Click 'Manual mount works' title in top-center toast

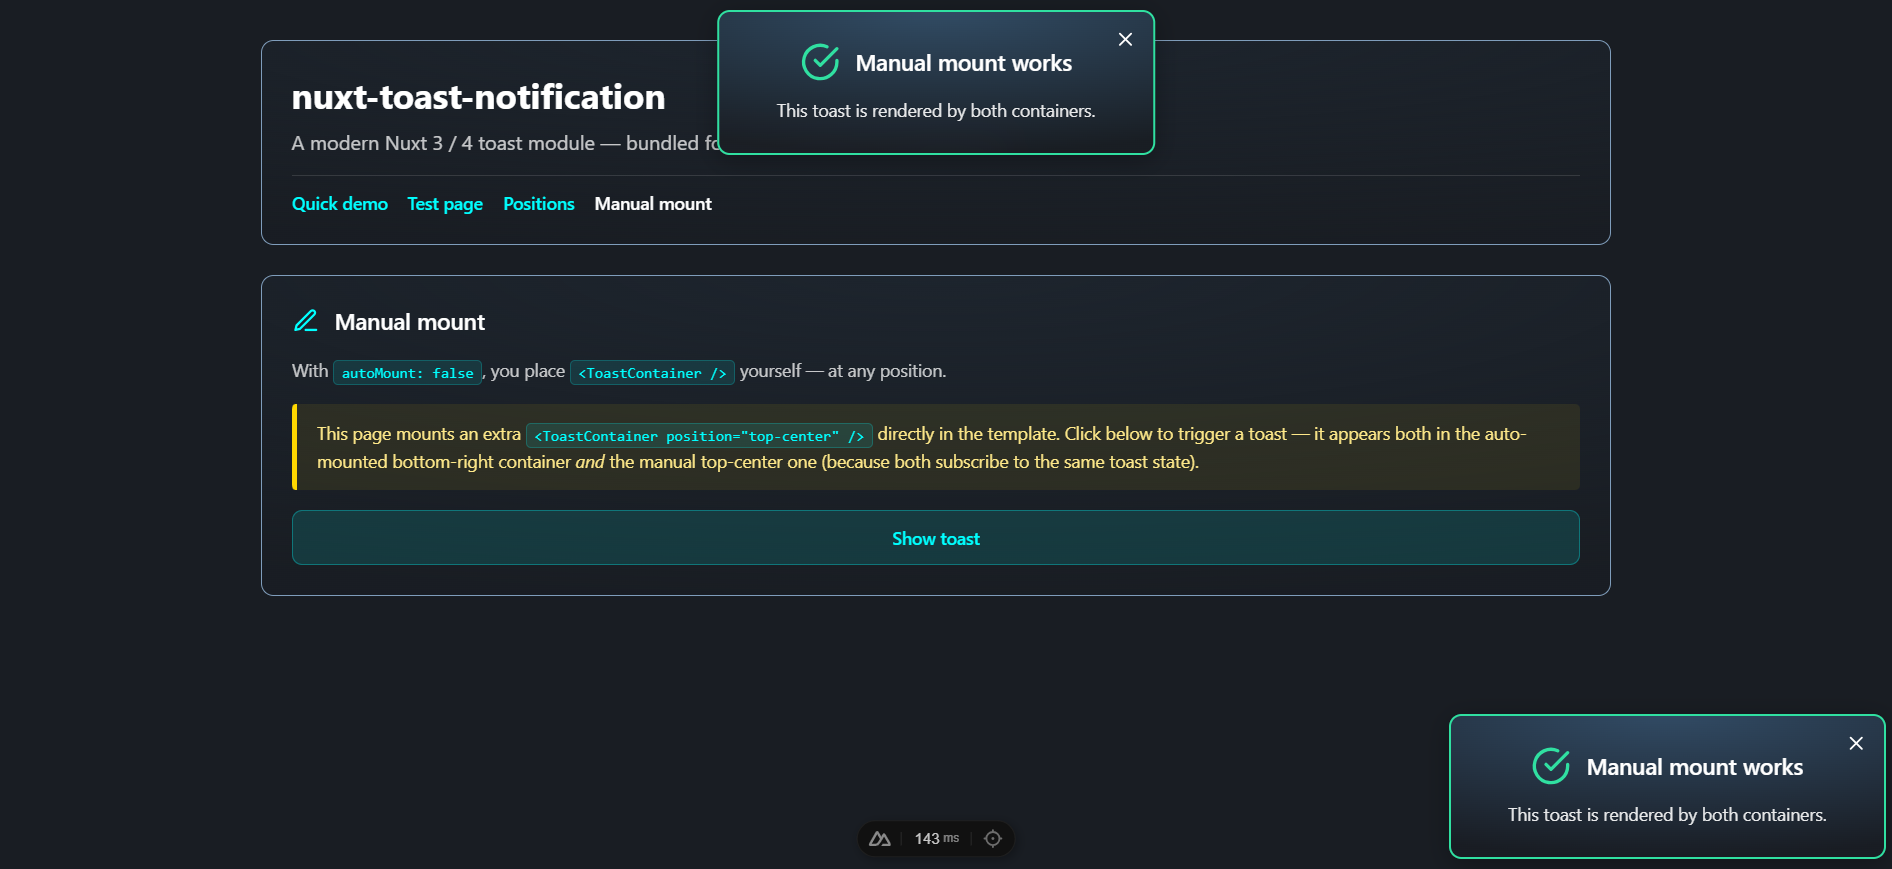[x=964, y=63]
